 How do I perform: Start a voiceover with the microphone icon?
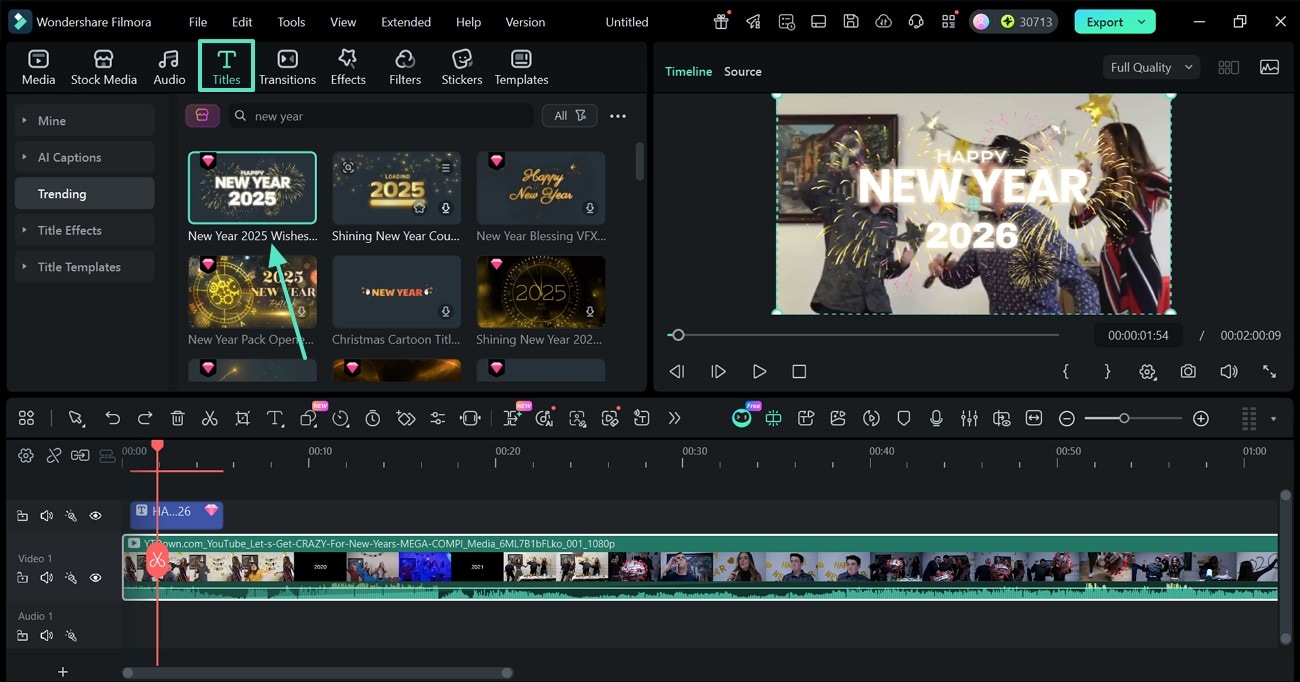[936, 418]
